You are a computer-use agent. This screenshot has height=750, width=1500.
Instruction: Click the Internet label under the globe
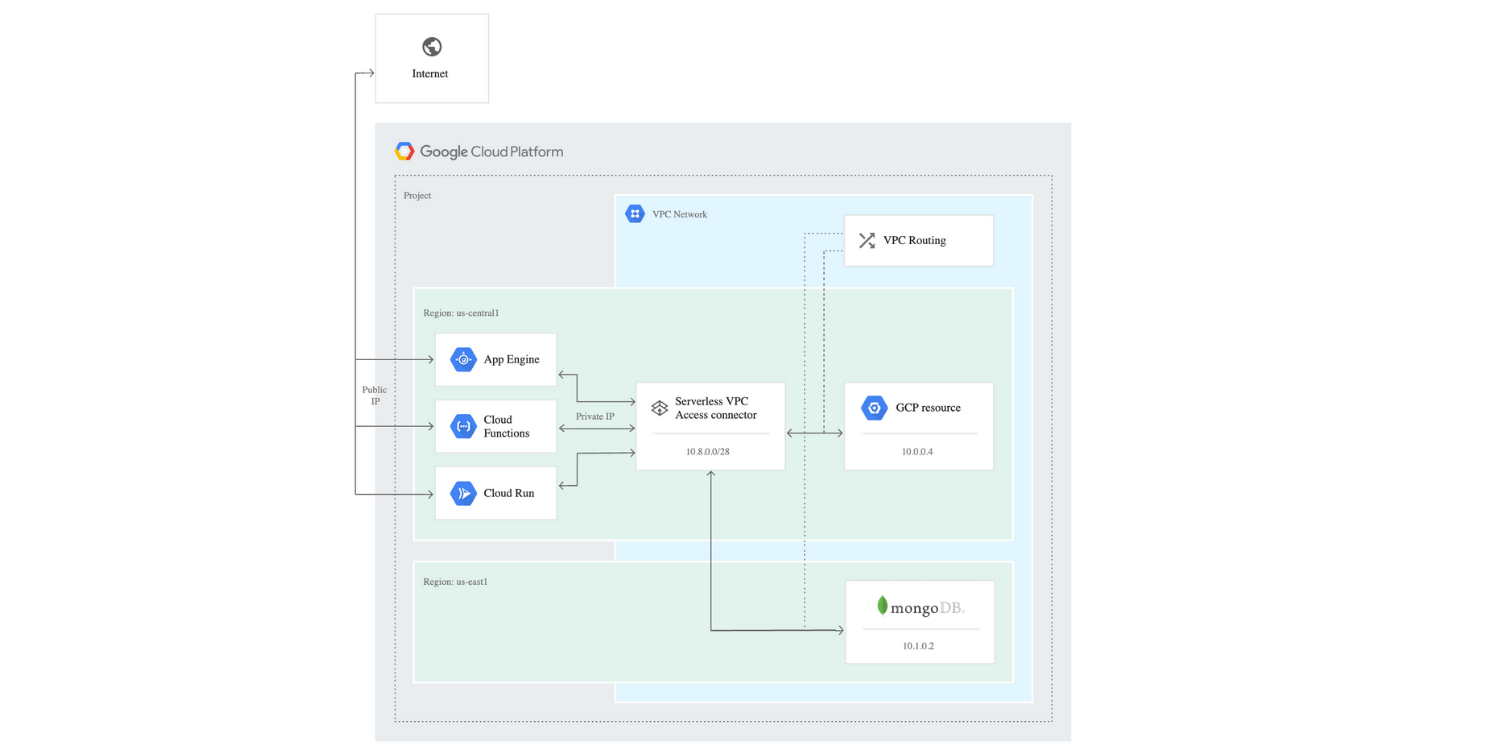[430, 73]
